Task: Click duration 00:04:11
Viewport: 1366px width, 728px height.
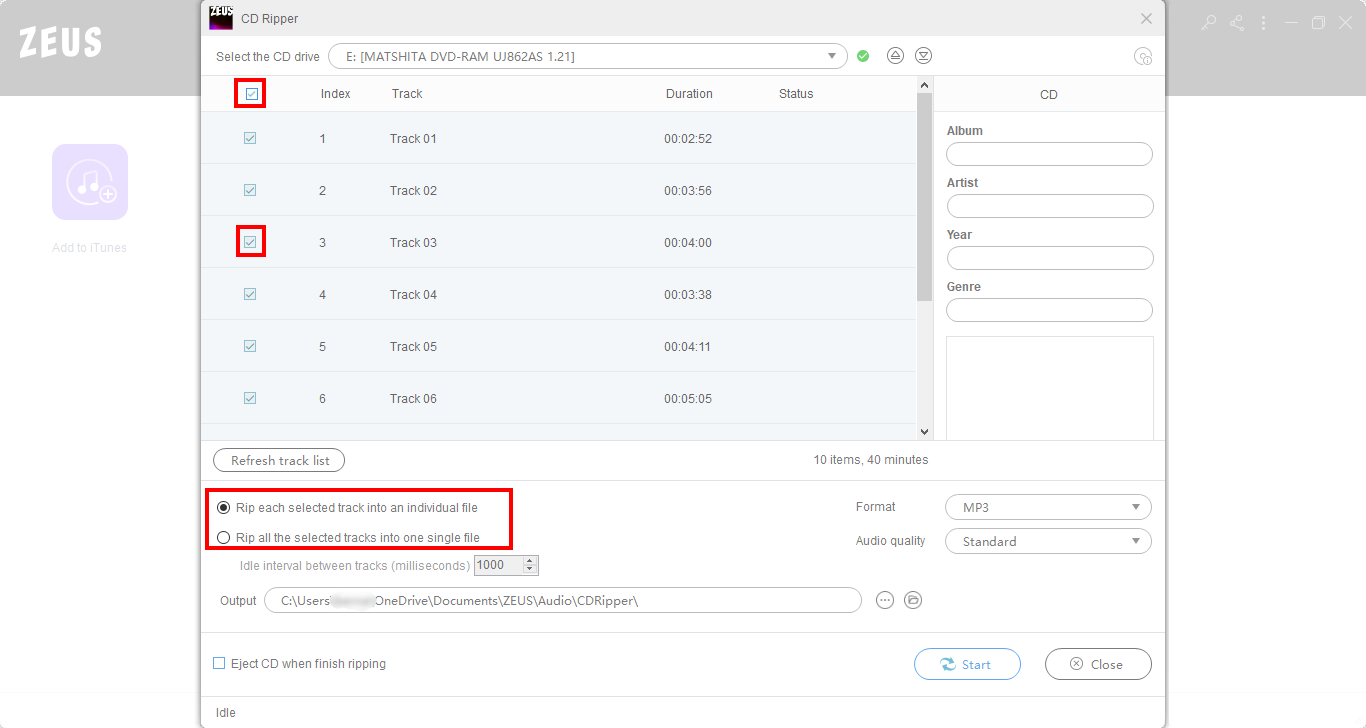Action: (688, 346)
